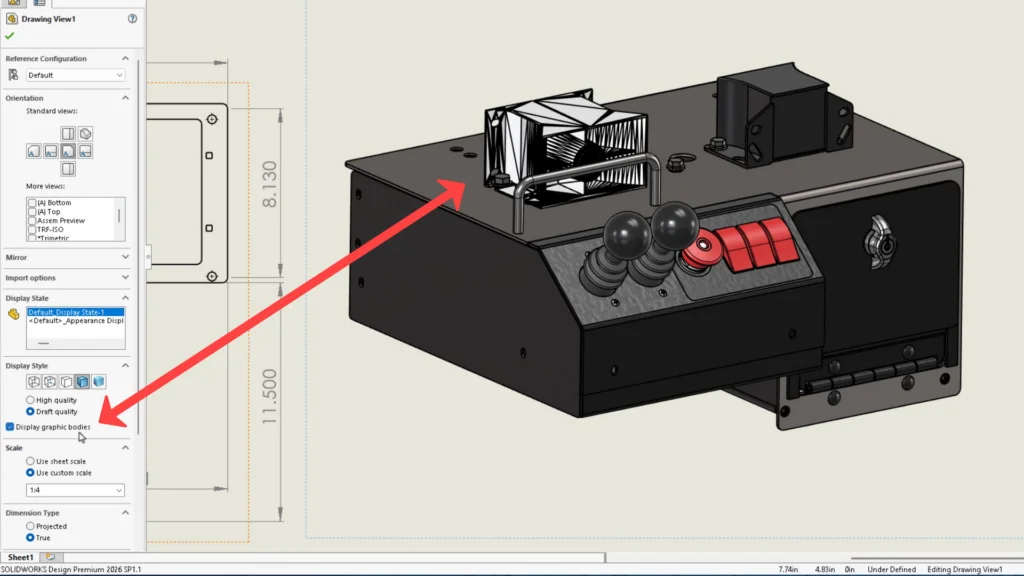Expand the Import options section
Screen dimensions: 1024x576
pos(126,278)
